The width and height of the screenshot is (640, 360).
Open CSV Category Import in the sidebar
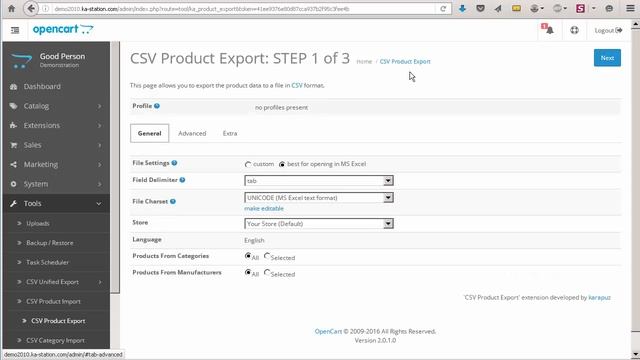pyautogui.click(x=56, y=340)
